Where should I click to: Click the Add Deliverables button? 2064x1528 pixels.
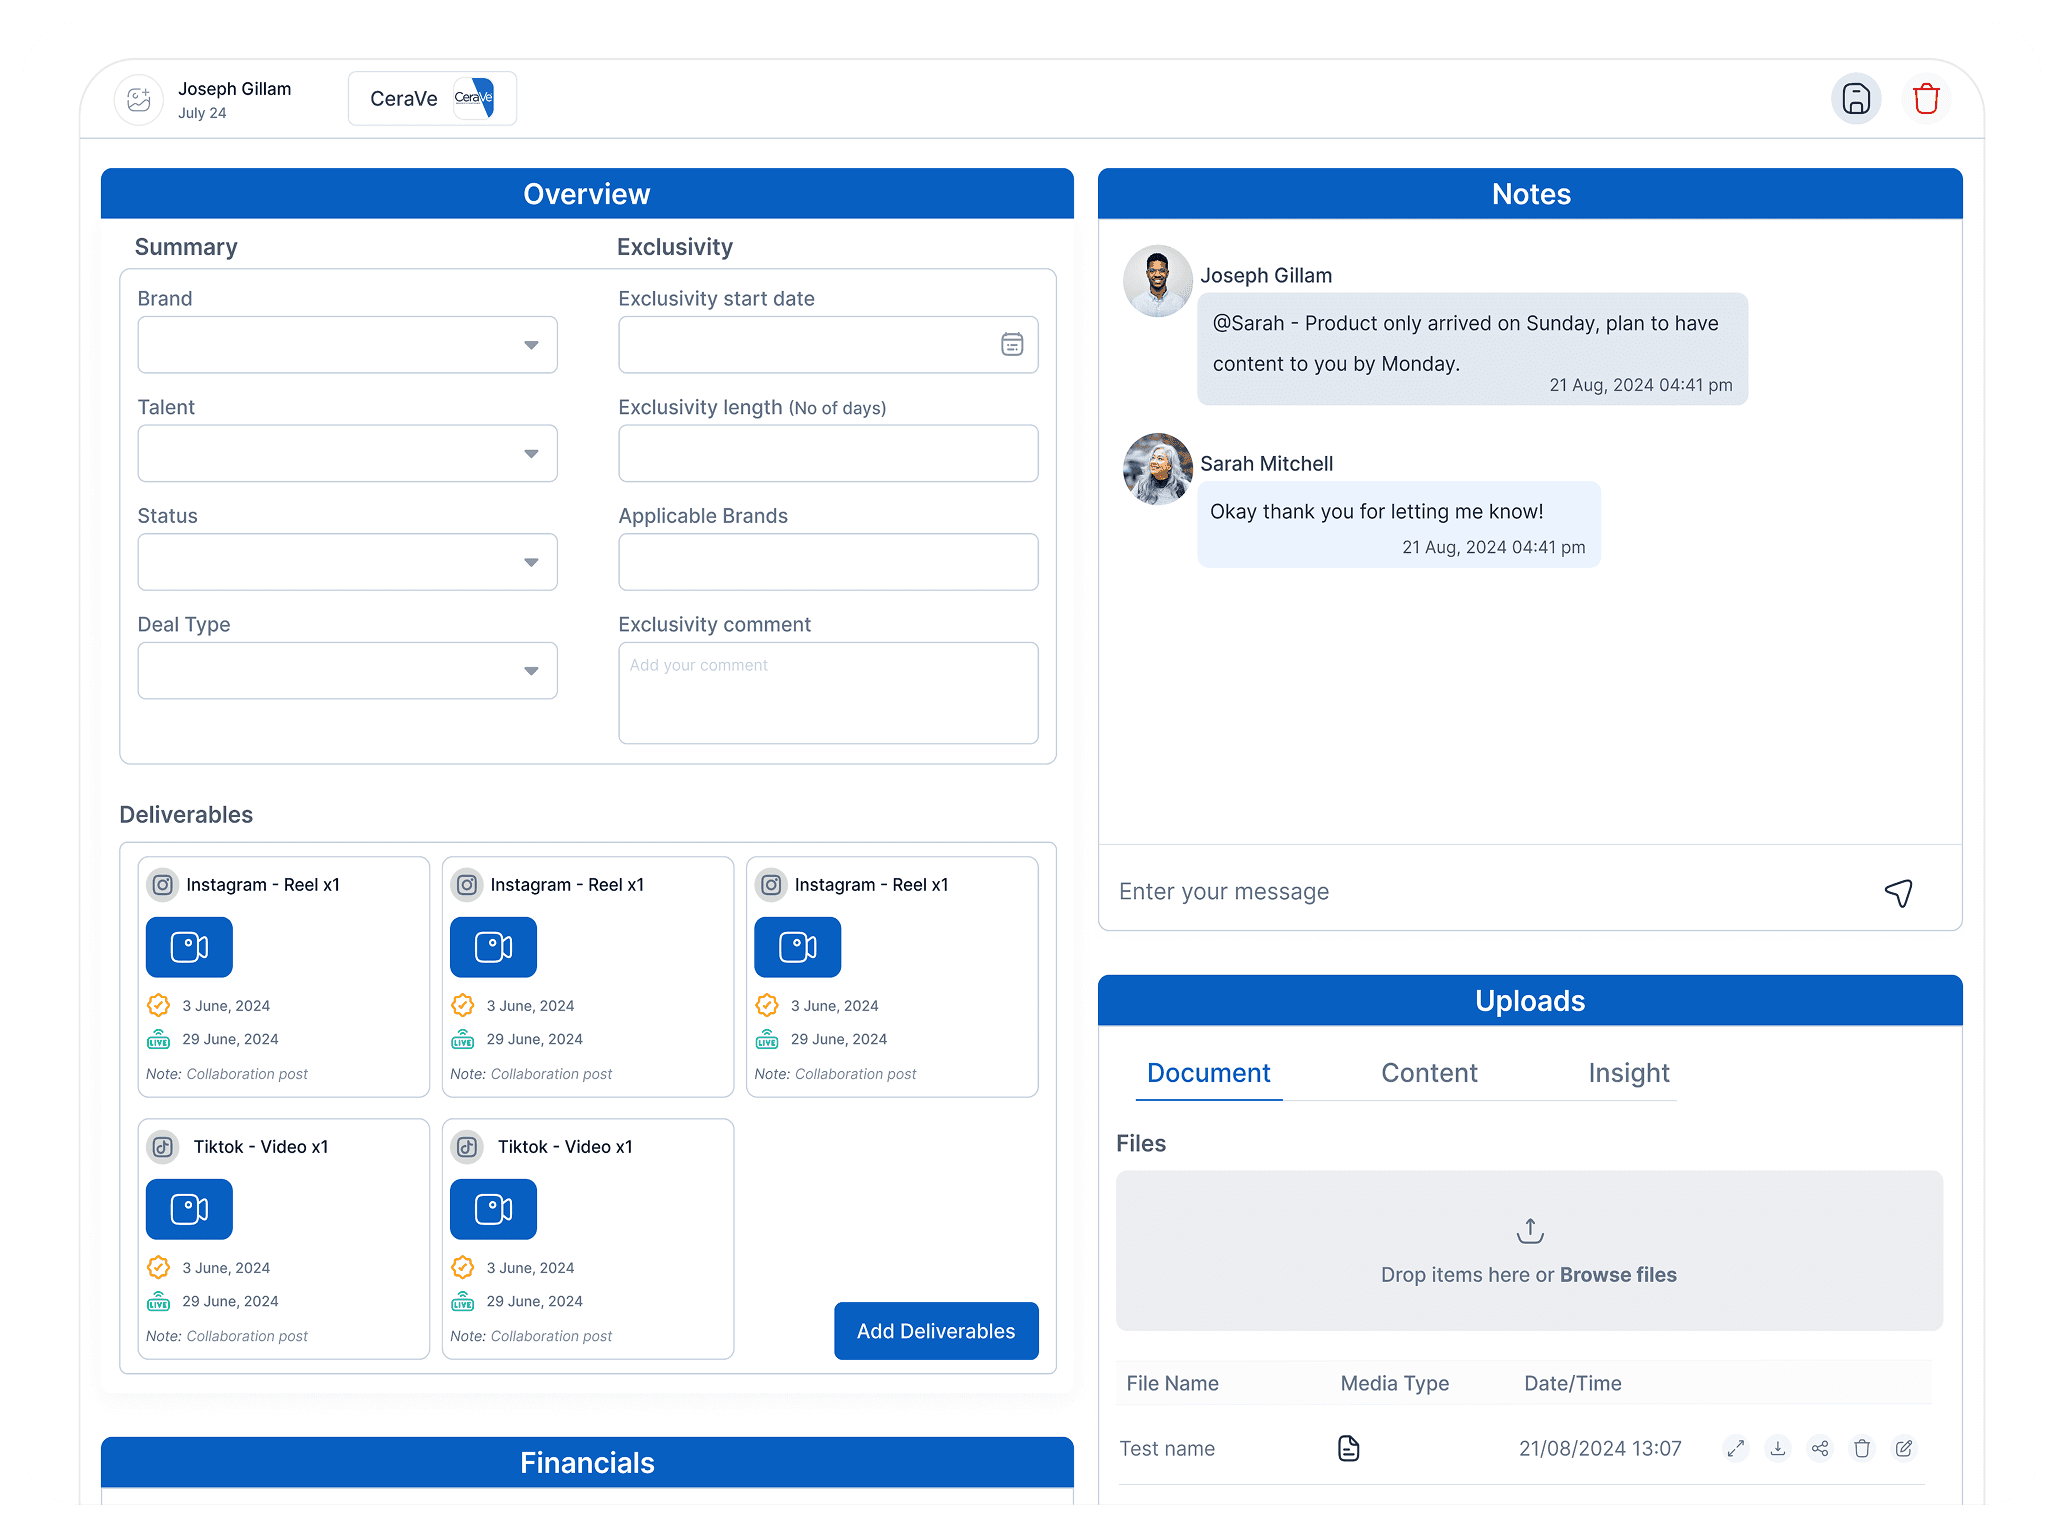[936, 1331]
